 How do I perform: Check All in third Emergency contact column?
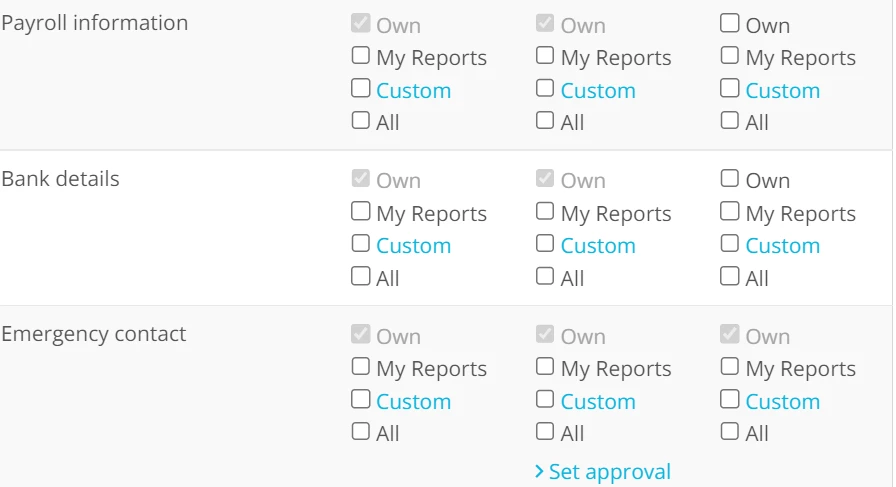[x=730, y=431]
